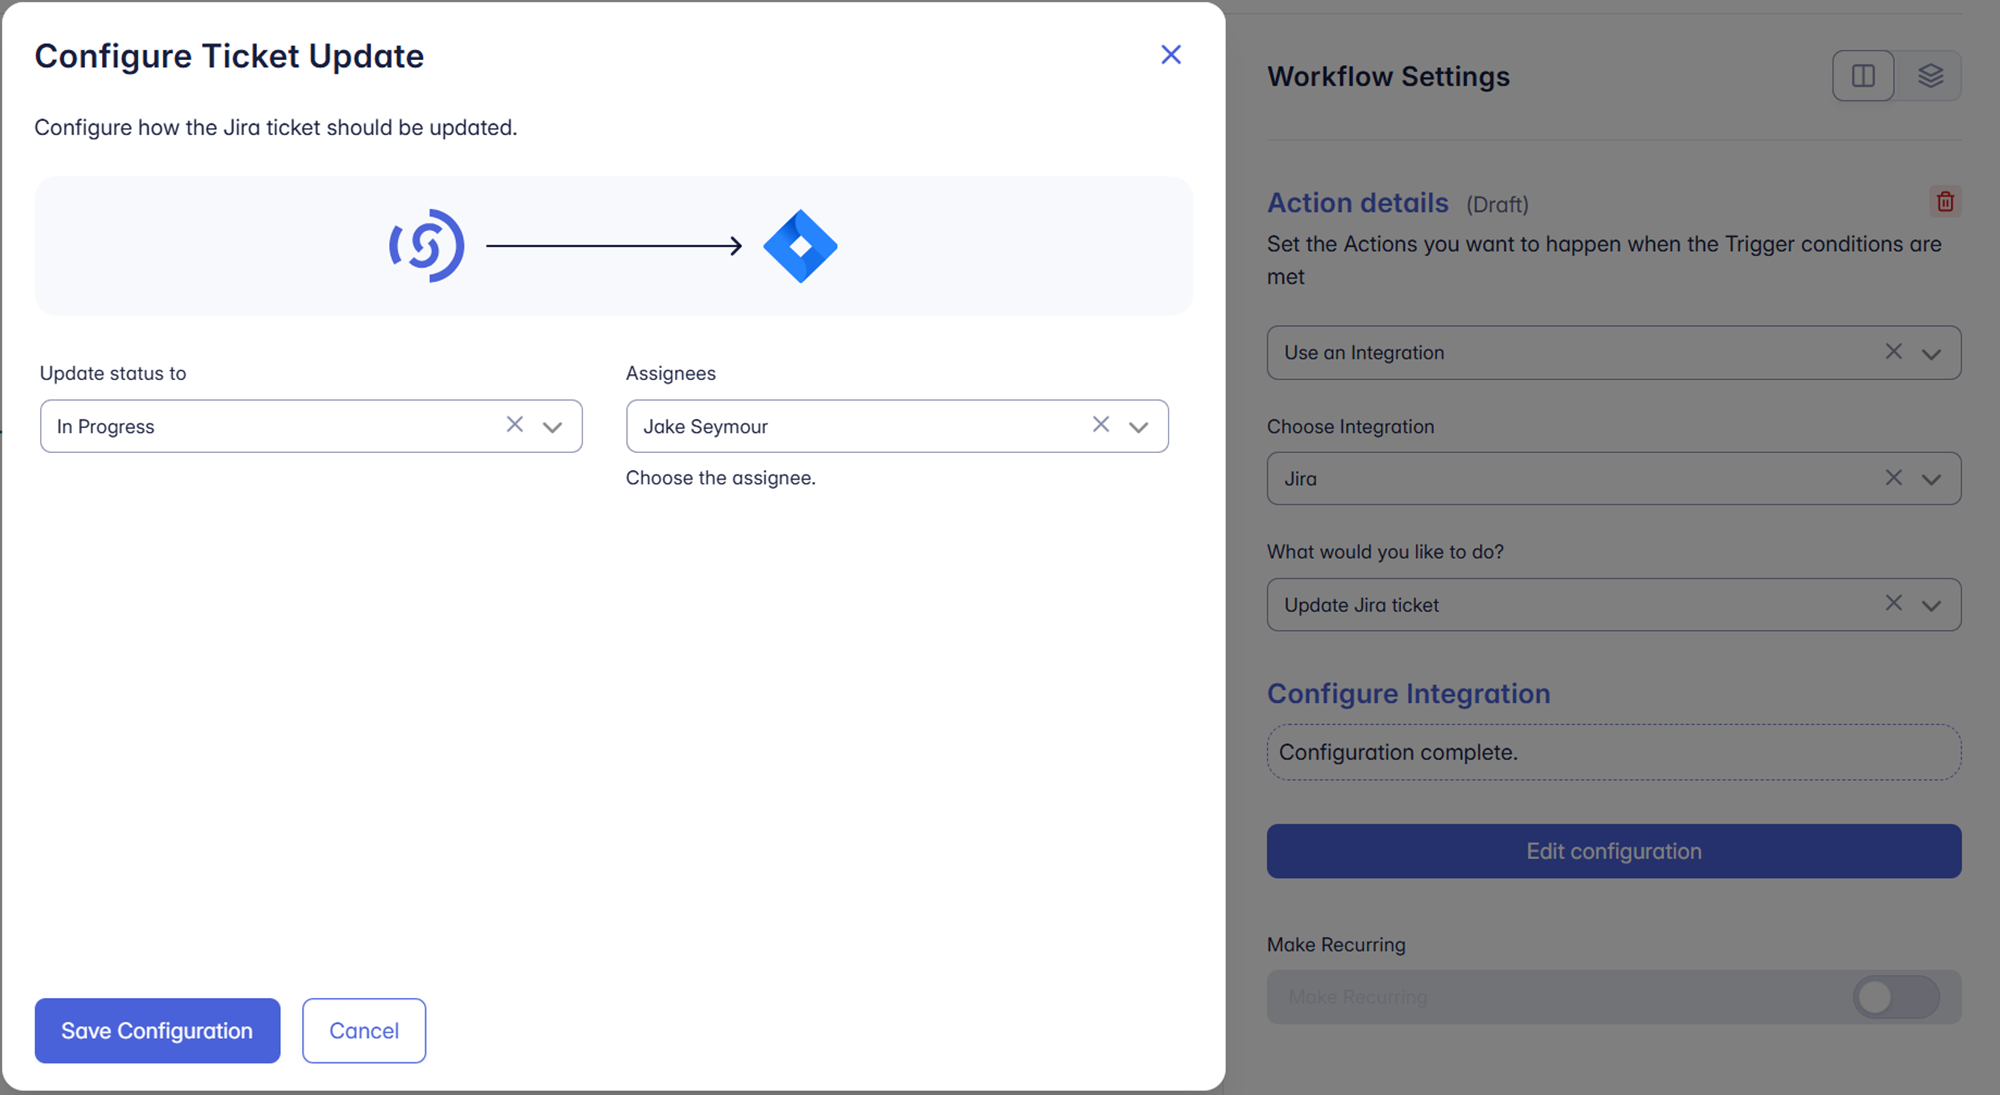This screenshot has width=2000, height=1095.
Task: Clear the Update Jira ticket selection
Action: coord(1893,603)
